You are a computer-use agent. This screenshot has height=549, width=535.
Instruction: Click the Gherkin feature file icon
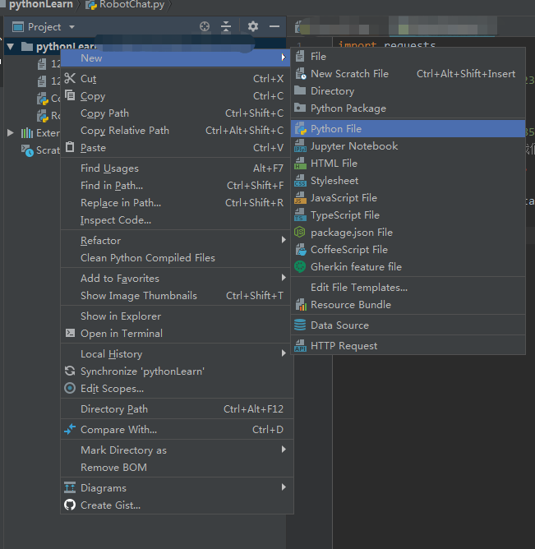click(300, 267)
